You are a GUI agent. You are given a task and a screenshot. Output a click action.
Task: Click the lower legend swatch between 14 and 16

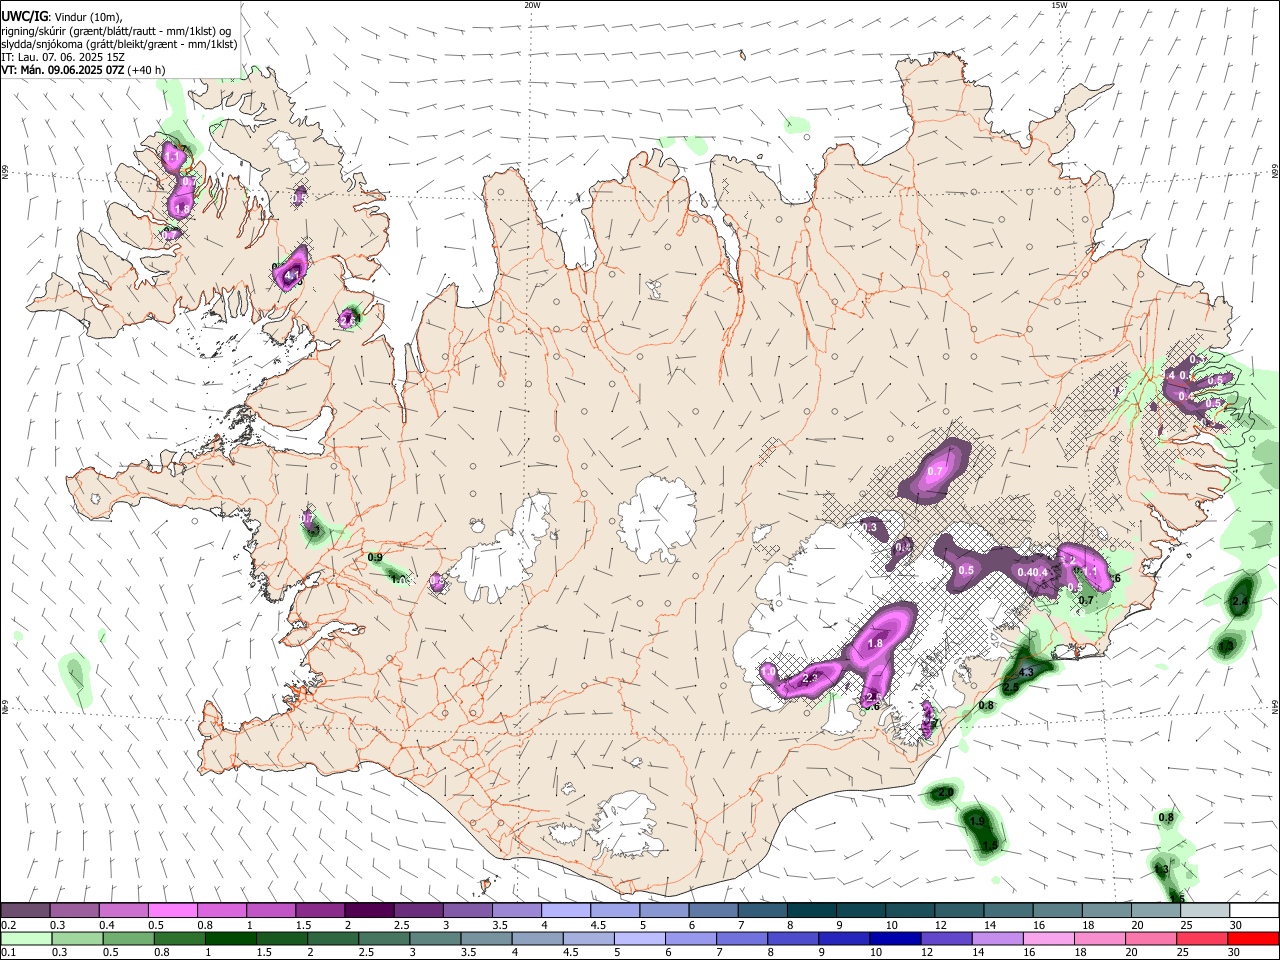996,938
